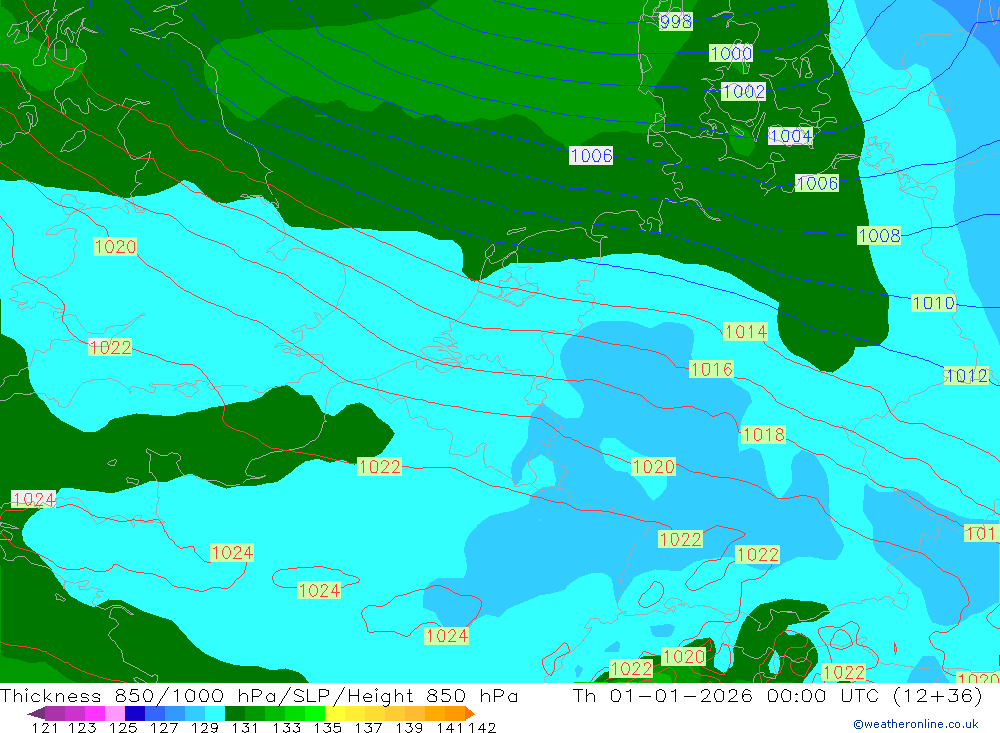This screenshot has width=1000, height=733.
Task: Click the 1018 pressure contour label
Action: tap(763, 434)
